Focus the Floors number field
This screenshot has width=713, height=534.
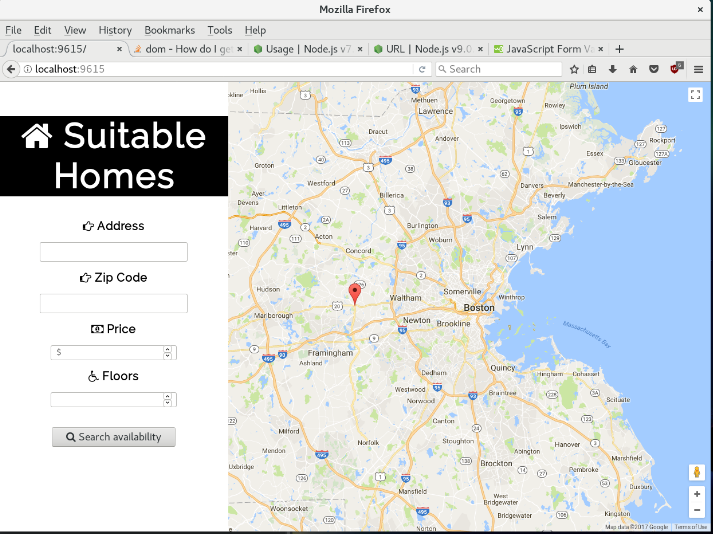113,399
